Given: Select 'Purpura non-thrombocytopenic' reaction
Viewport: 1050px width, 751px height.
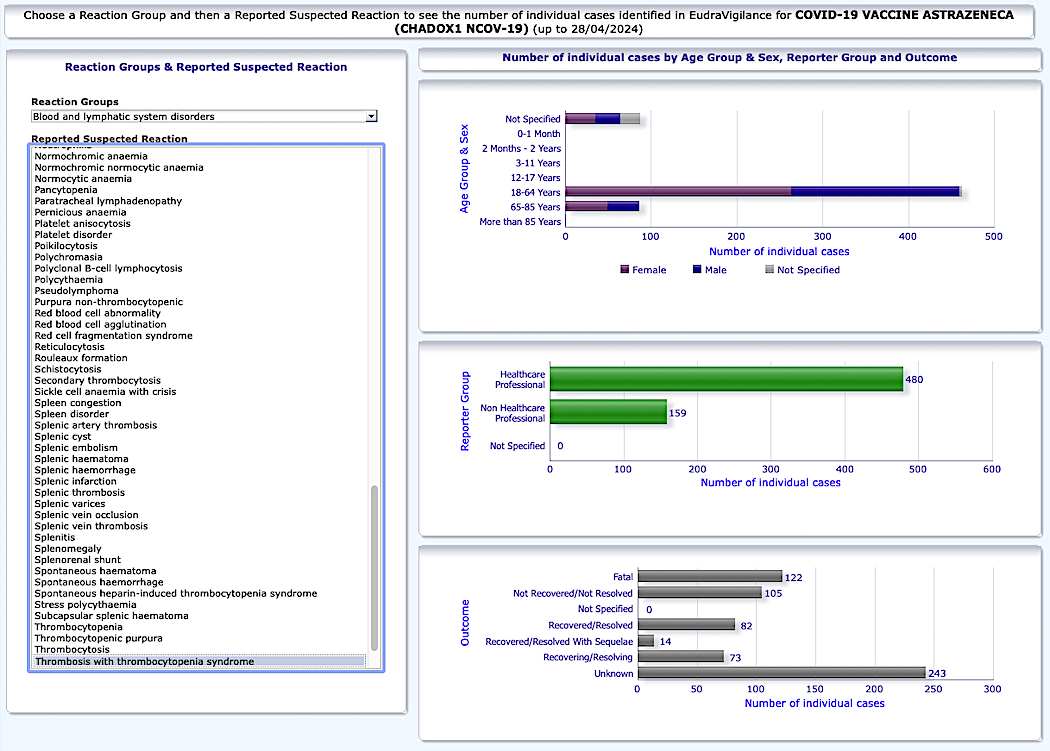Looking at the screenshot, I should [x=108, y=302].
